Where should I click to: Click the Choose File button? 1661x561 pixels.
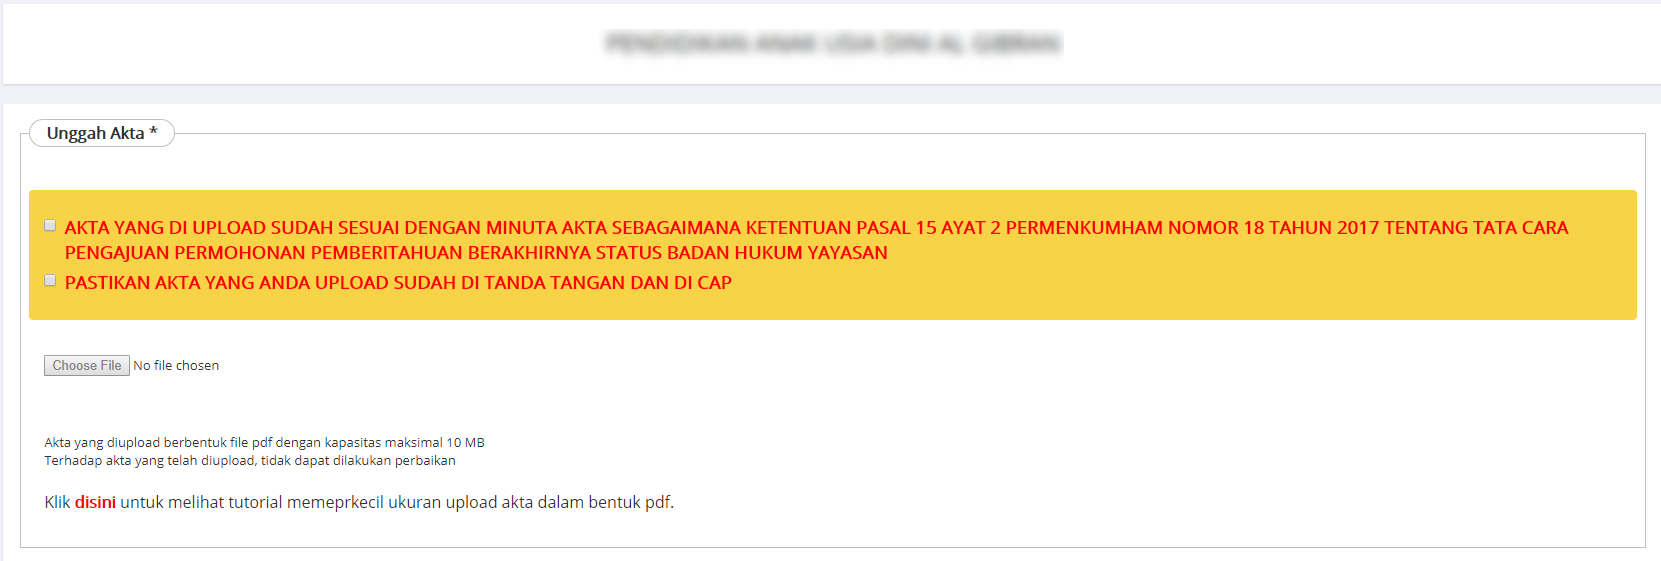click(x=87, y=366)
